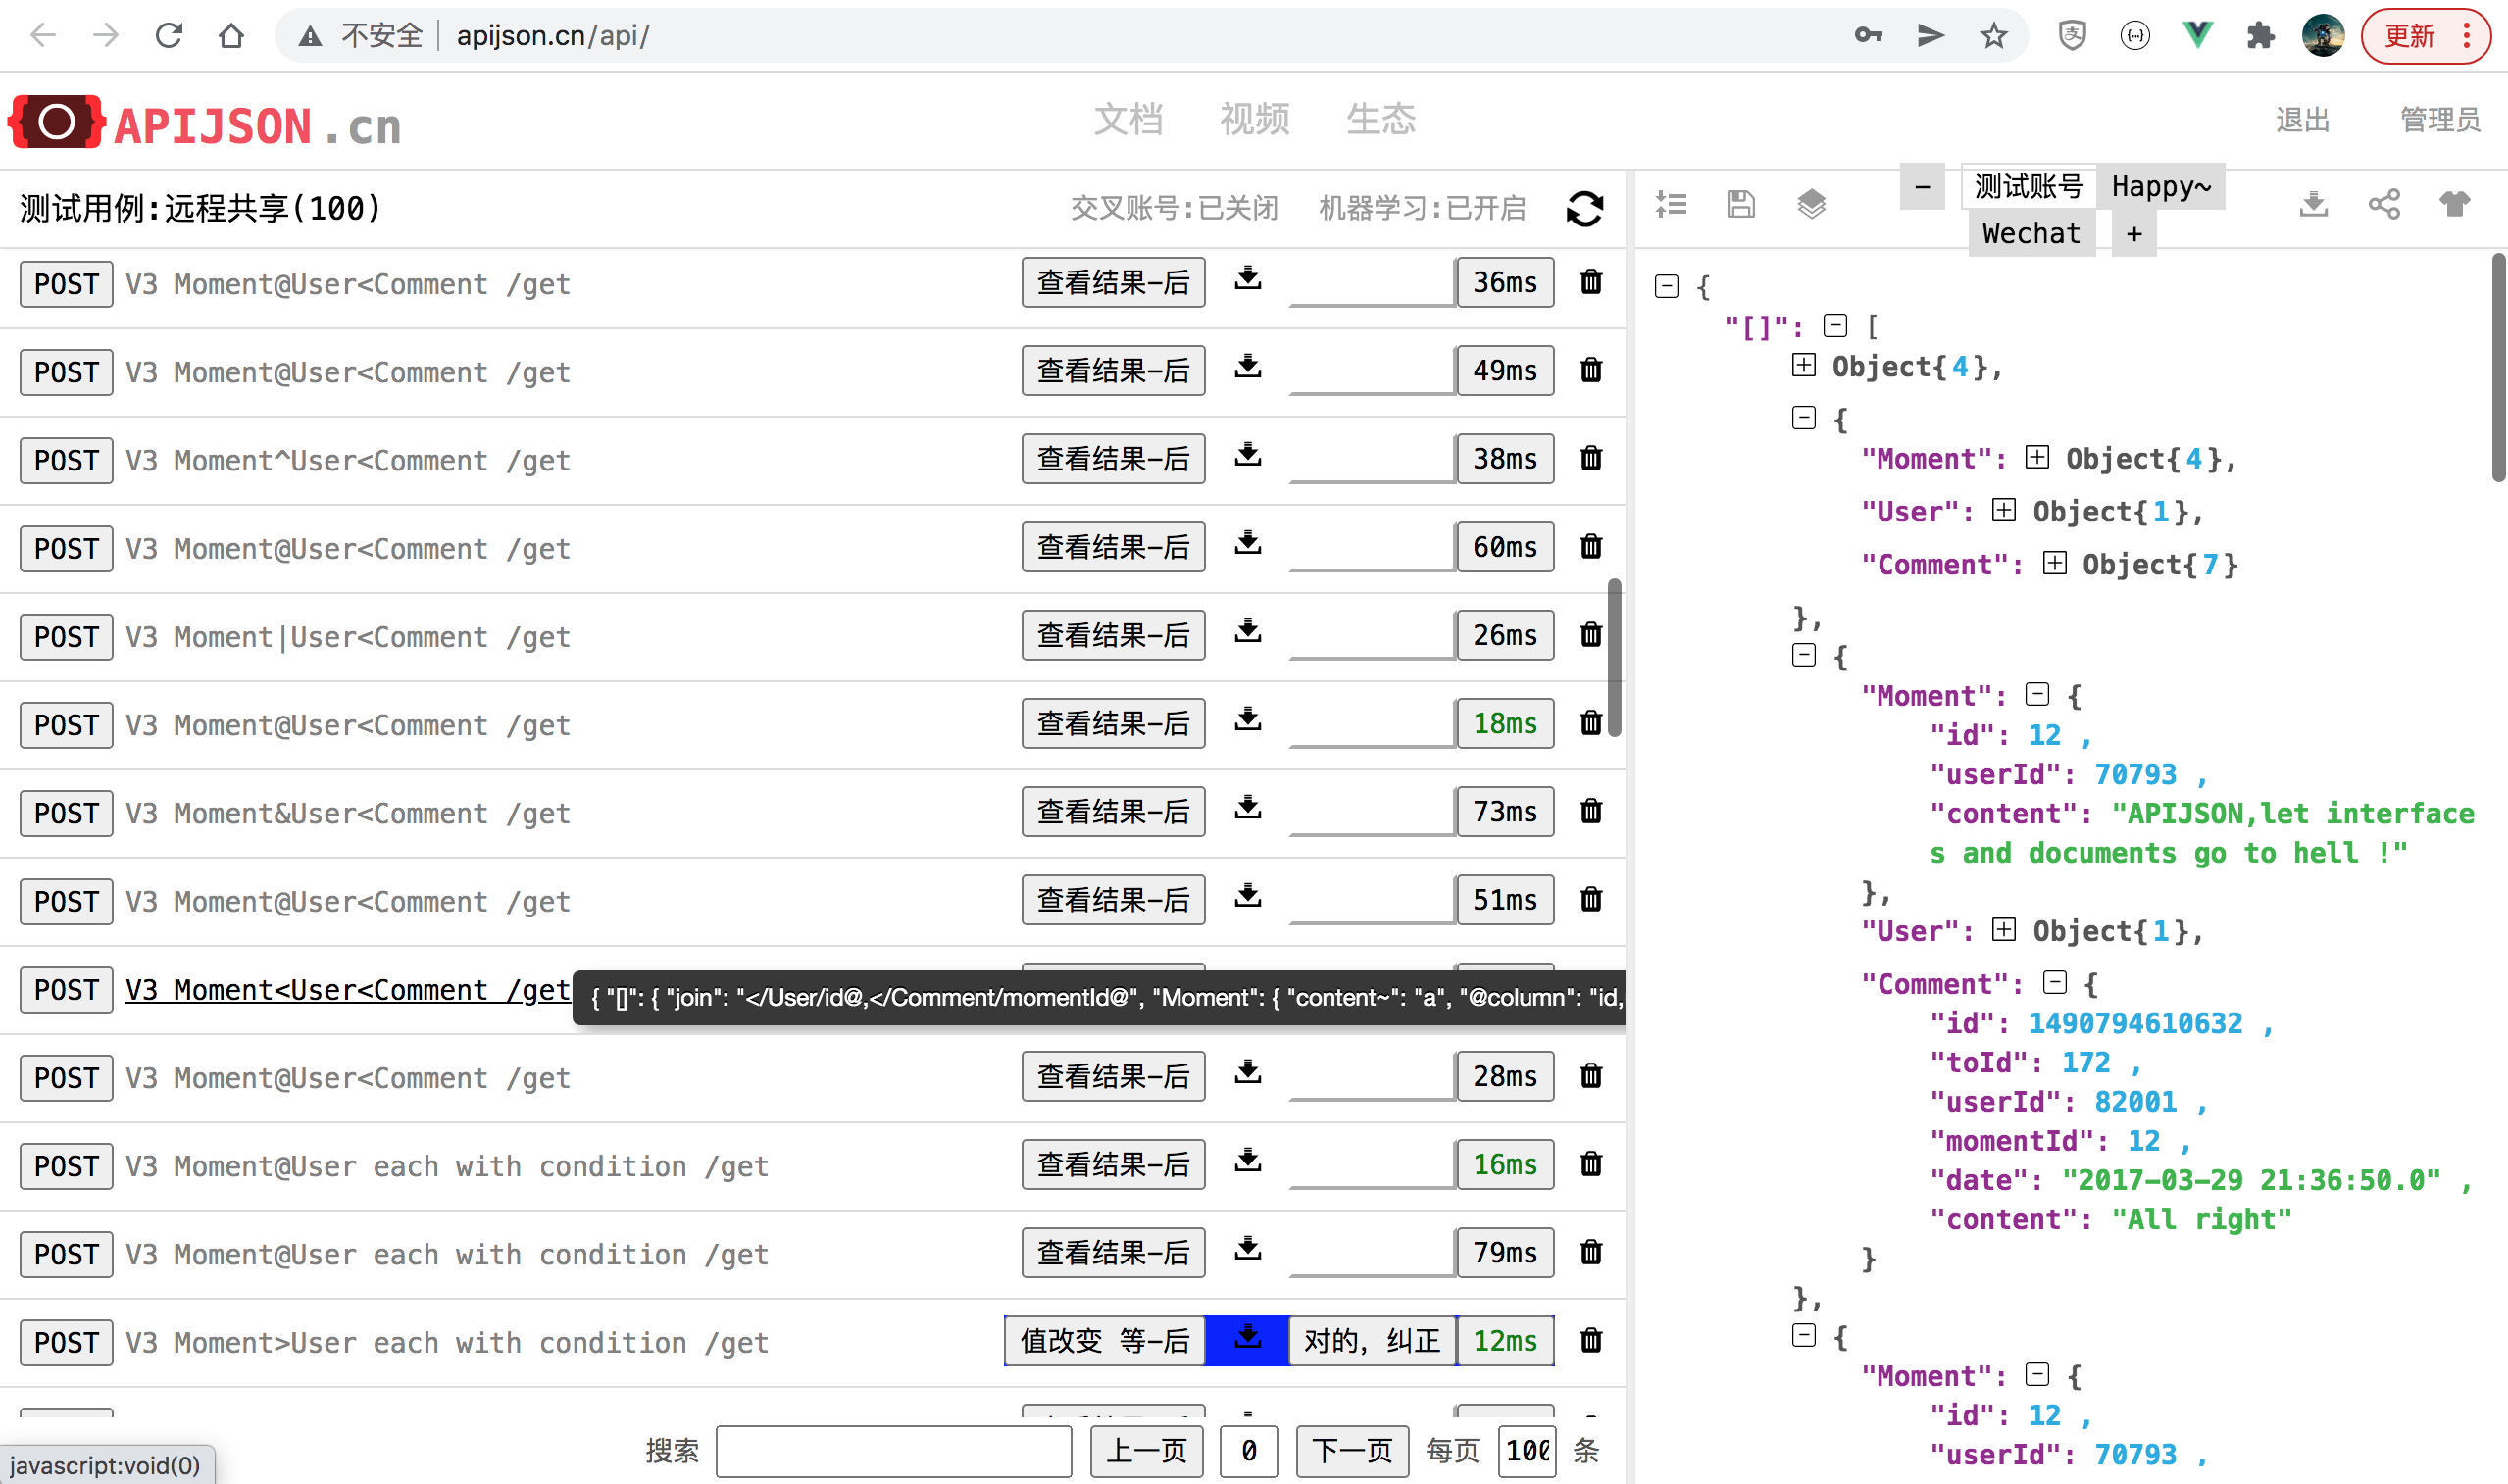Click the blue download button in 12ms row
The height and width of the screenshot is (1484, 2508).
[1247, 1339]
